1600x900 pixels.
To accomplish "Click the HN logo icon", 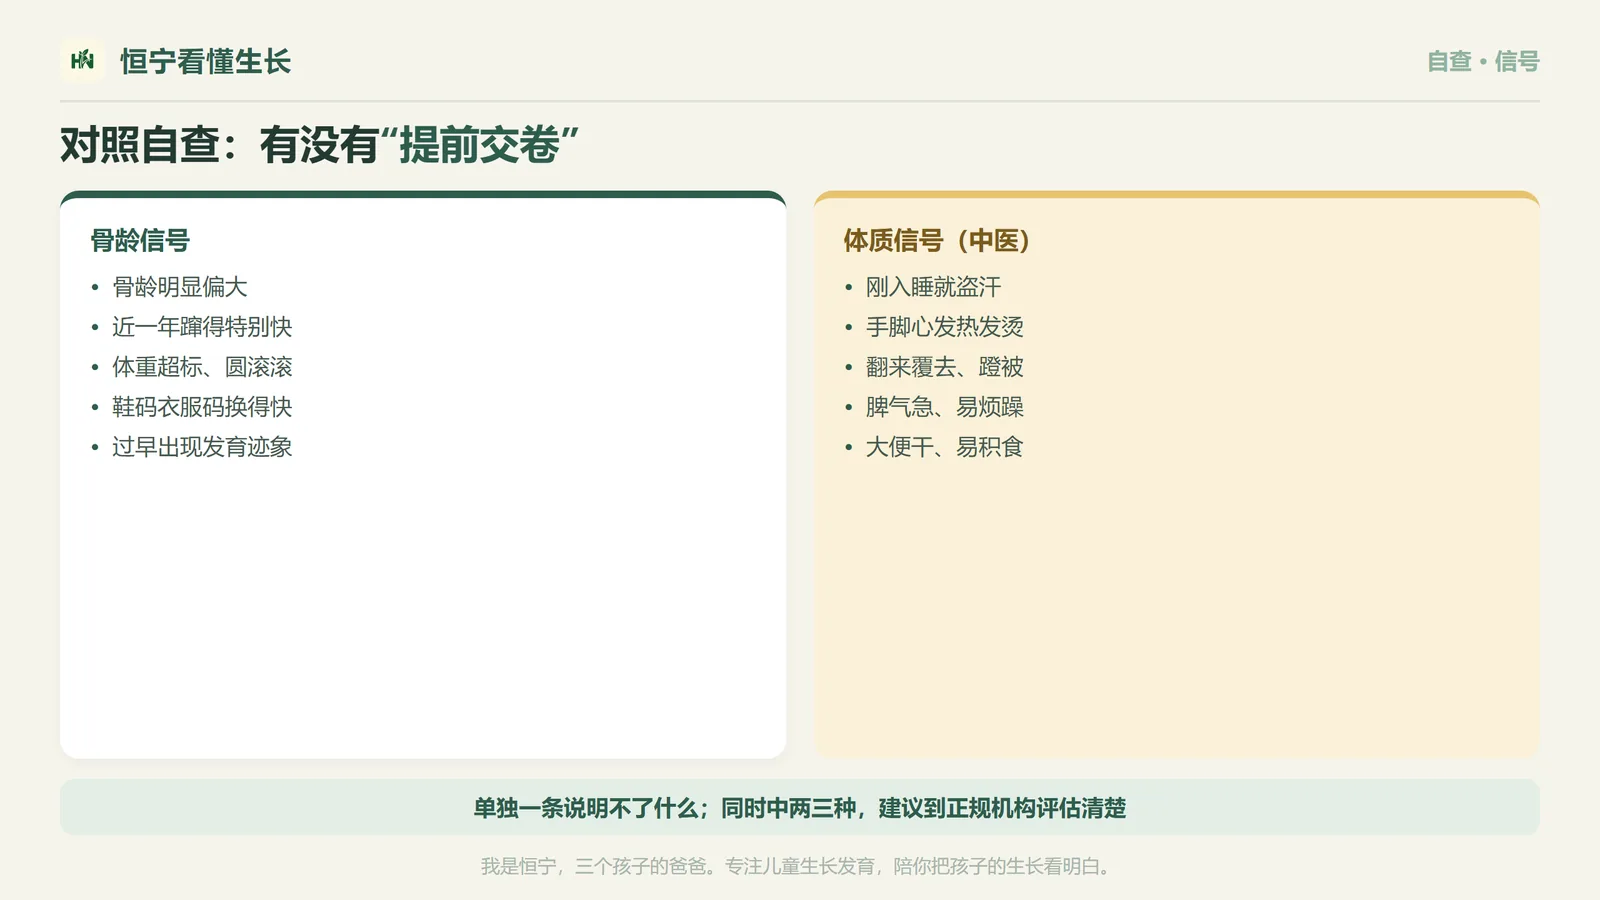I will click(x=82, y=61).
